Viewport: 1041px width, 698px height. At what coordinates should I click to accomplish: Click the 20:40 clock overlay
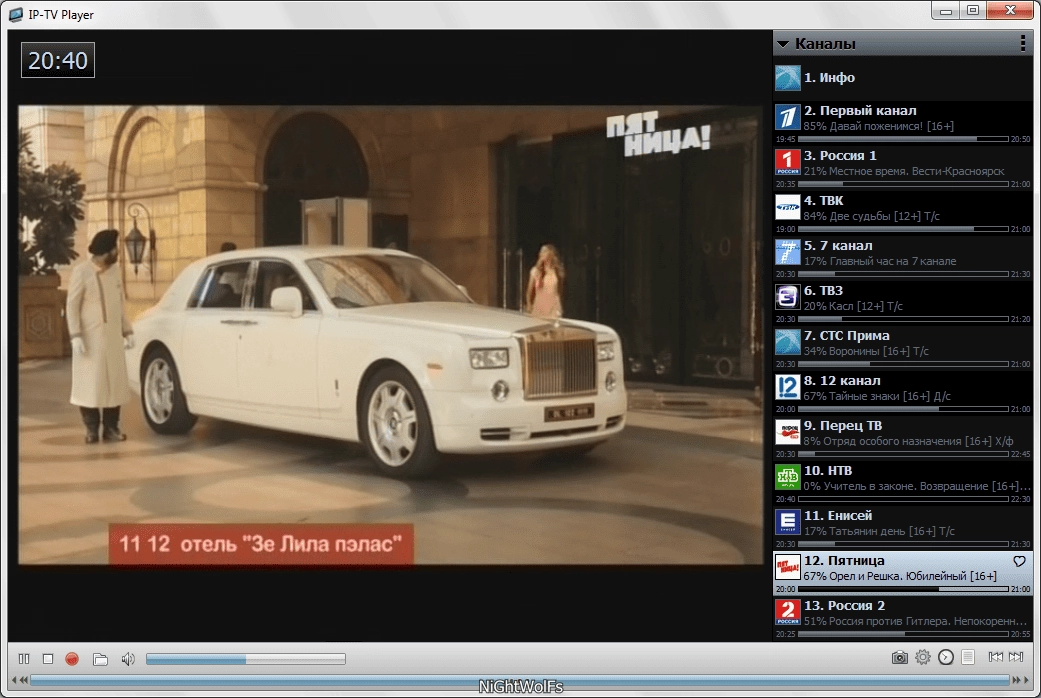[x=58, y=60]
